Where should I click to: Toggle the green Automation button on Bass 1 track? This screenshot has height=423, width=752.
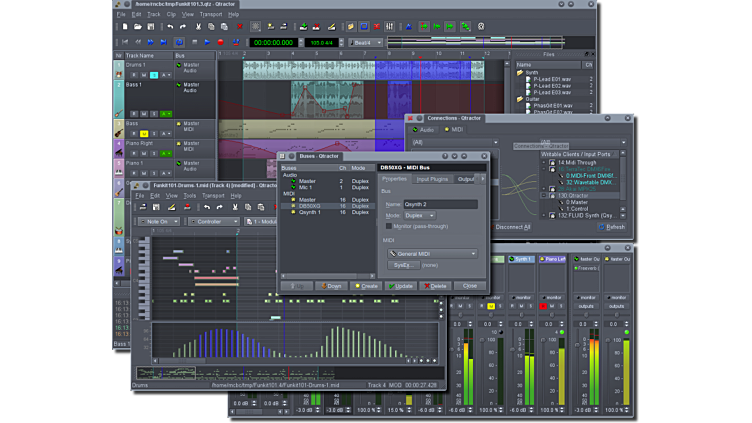coord(166,114)
